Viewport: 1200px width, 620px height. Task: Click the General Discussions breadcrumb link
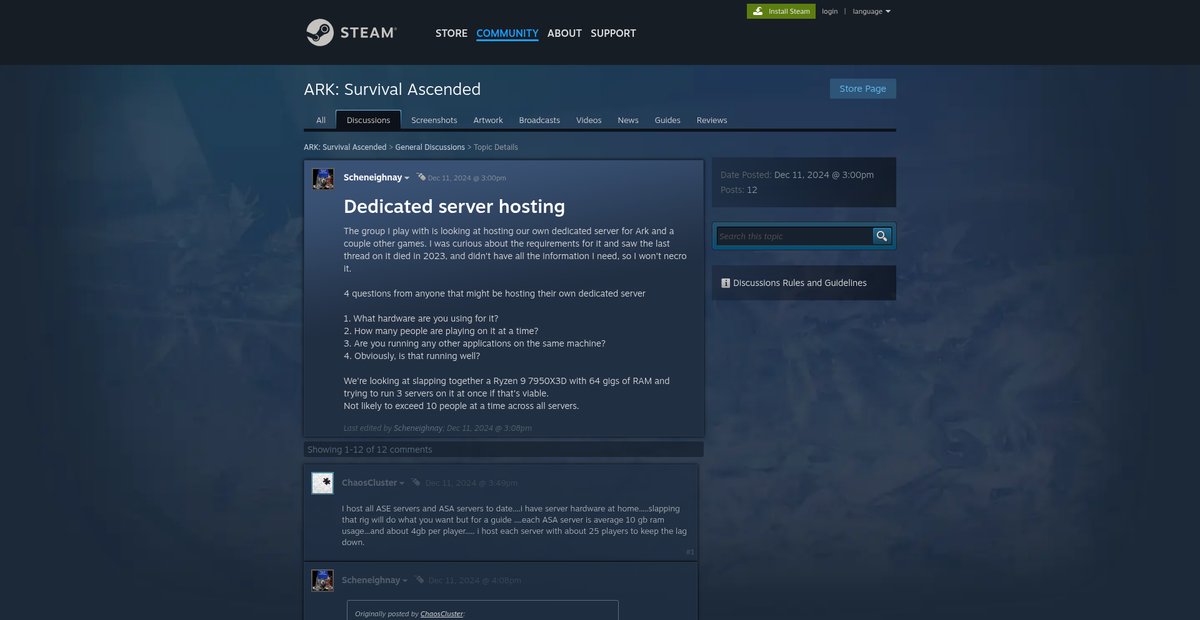[x=430, y=147]
